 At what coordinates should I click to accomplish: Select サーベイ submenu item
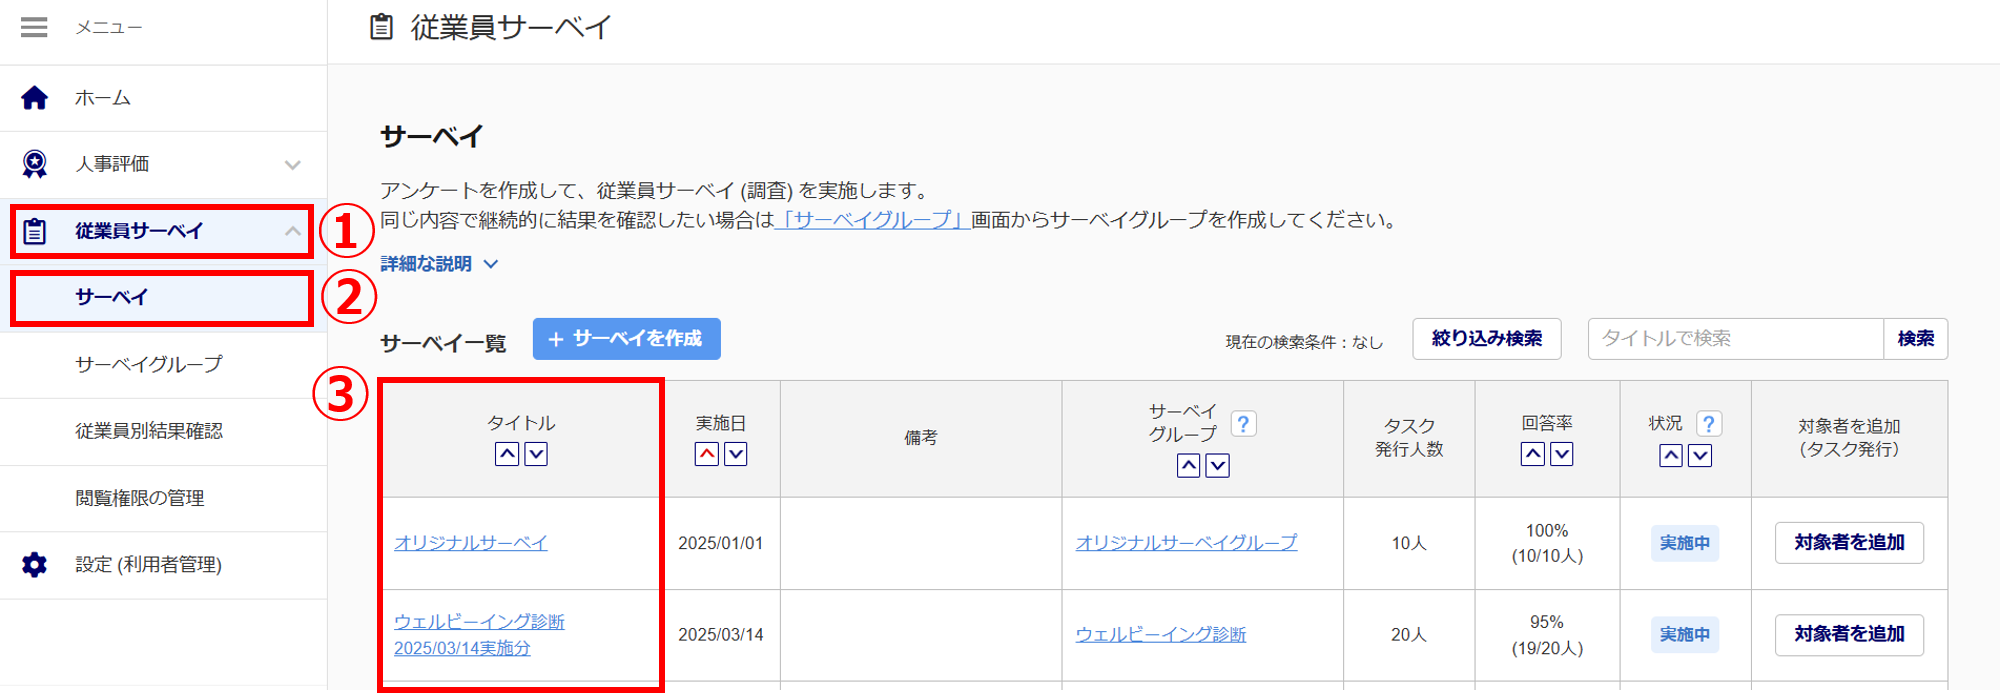[x=163, y=298]
